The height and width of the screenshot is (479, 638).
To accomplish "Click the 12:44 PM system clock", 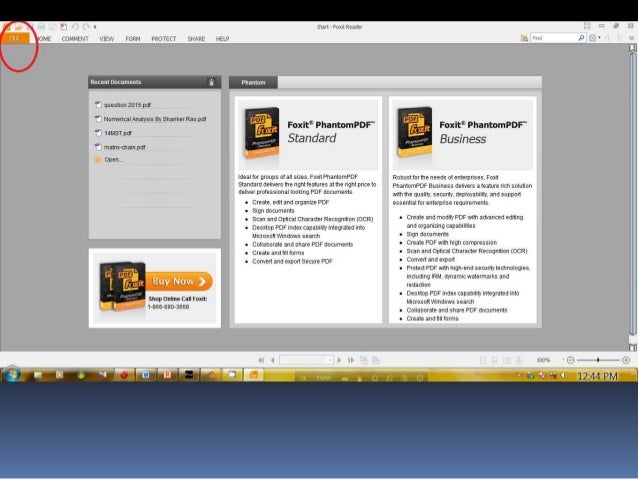I will point(597,376).
